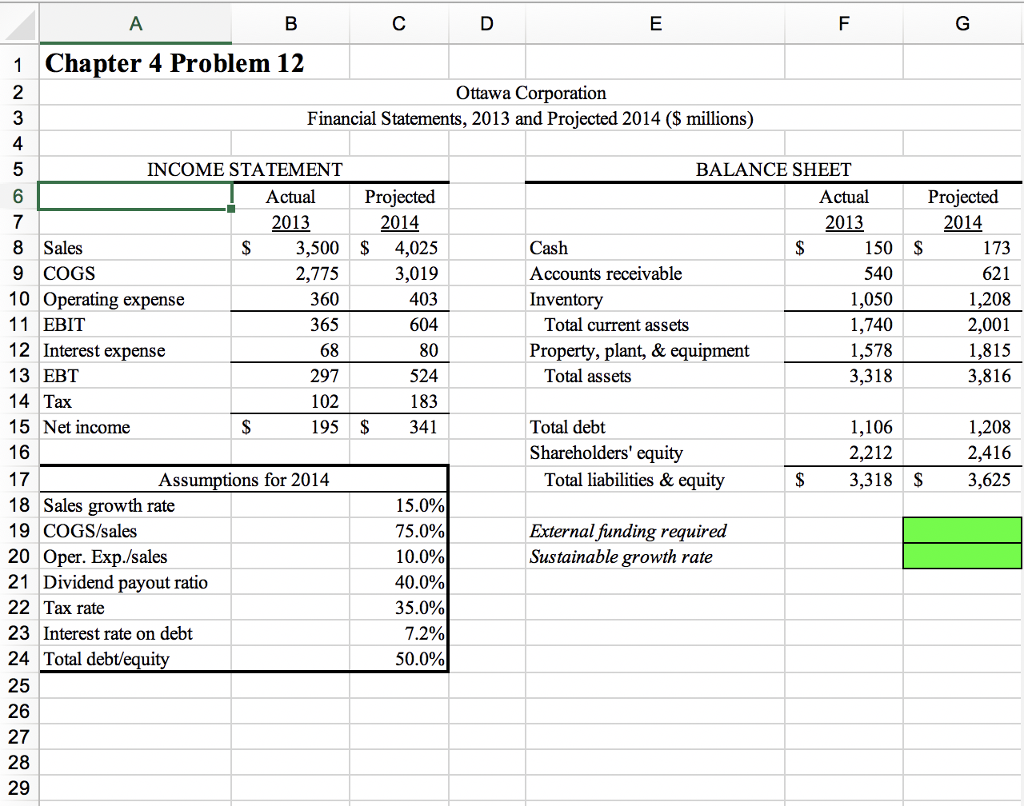Select the 'Net income' label cell

tap(135, 427)
